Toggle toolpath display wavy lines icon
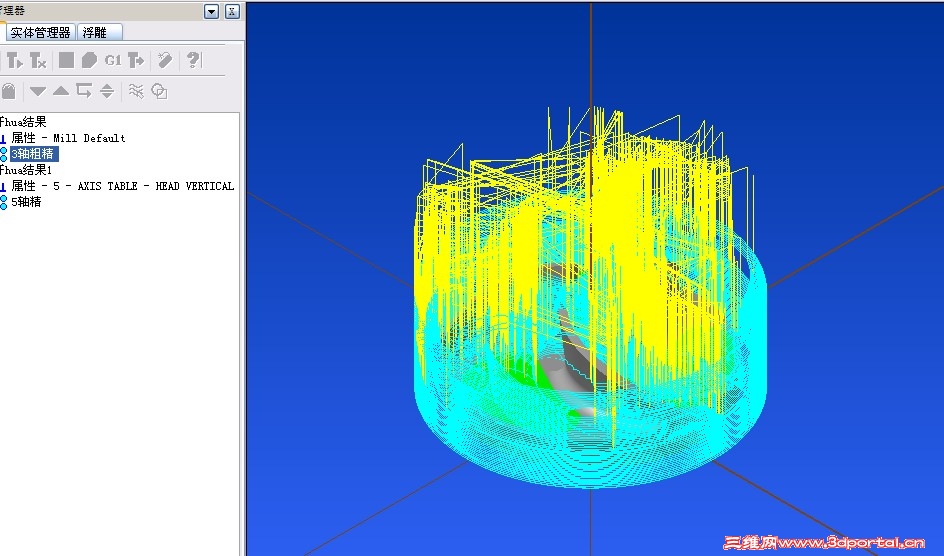The height and width of the screenshot is (556, 944). pyautogui.click(x=136, y=91)
